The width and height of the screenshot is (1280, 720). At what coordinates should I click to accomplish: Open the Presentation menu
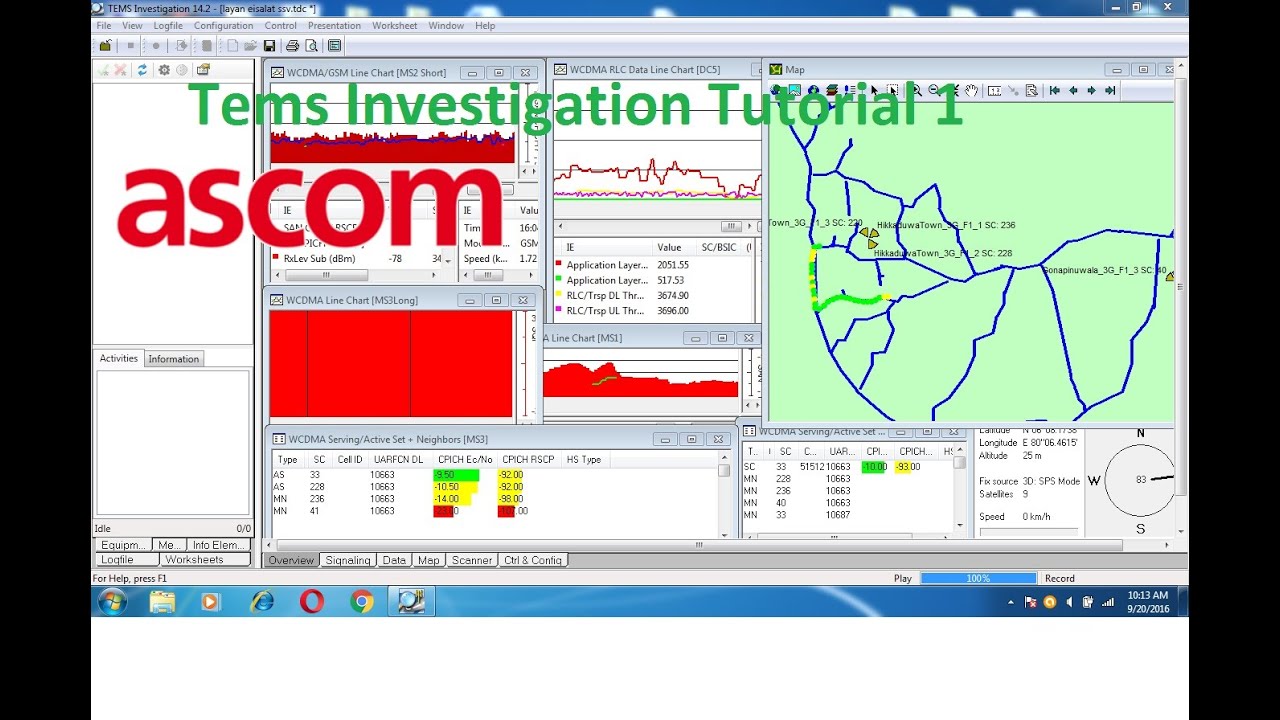(x=335, y=25)
